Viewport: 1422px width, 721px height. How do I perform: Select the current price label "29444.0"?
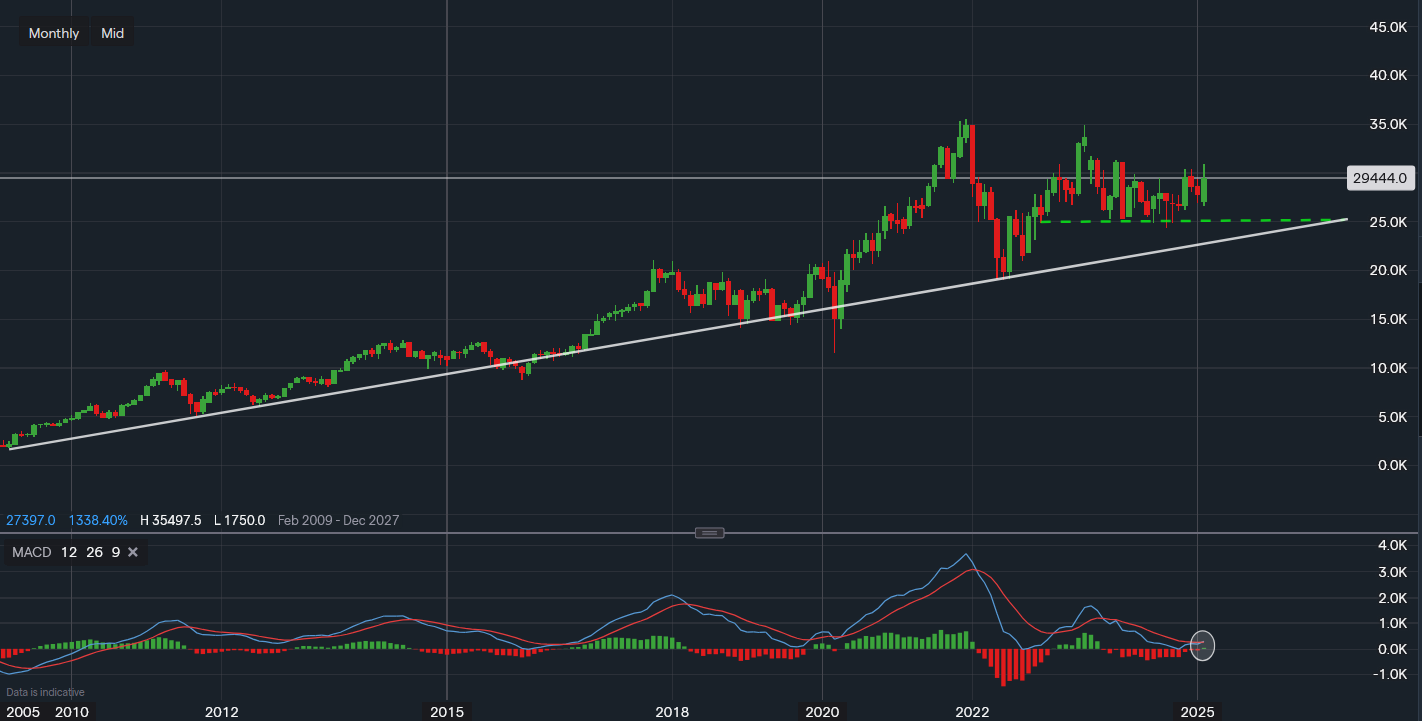pos(1381,178)
